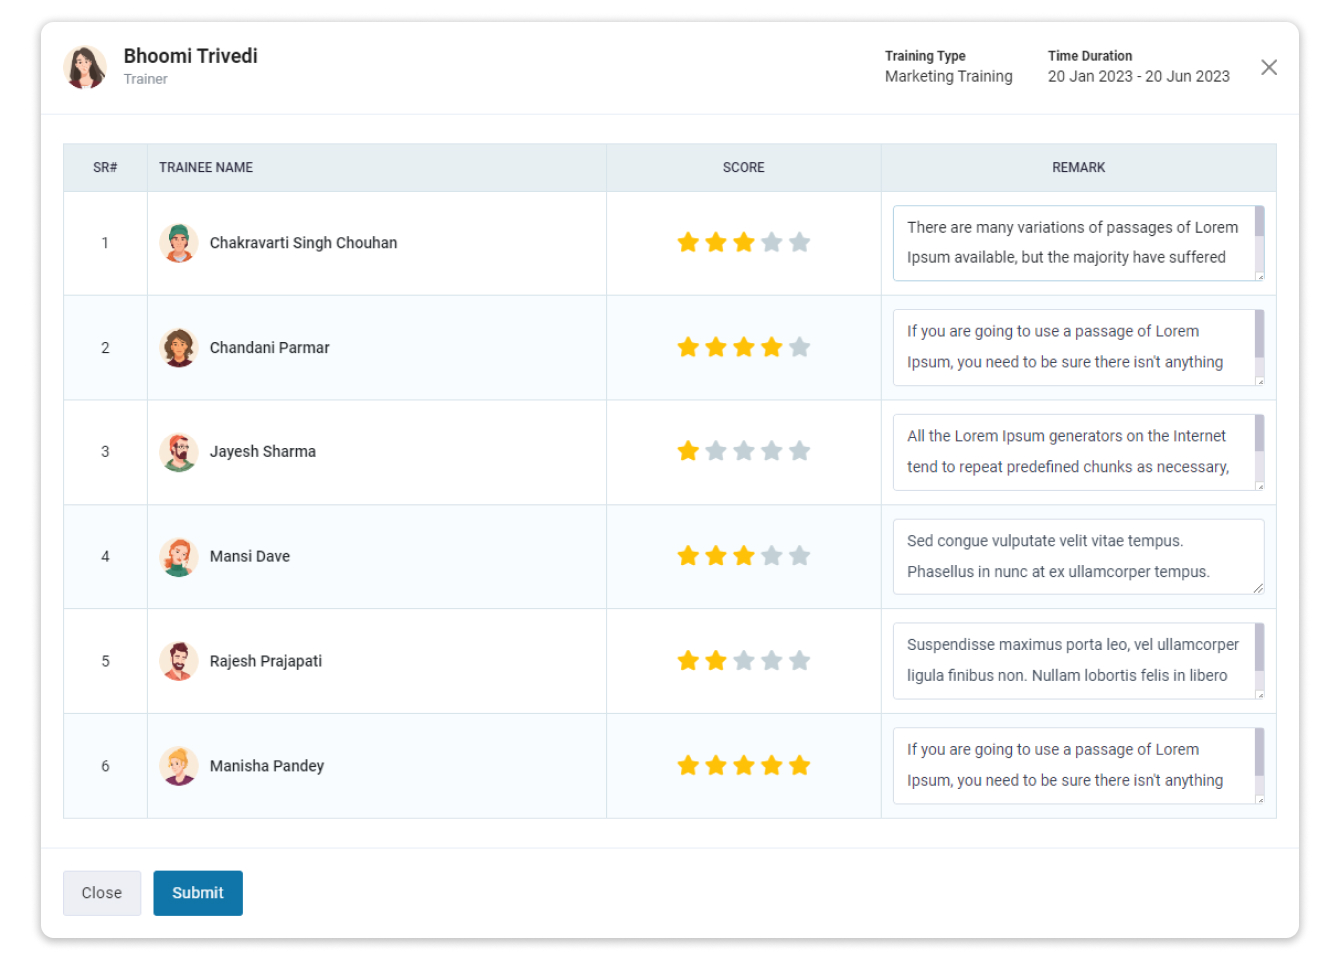Click the dialog's X close icon
The width and height of the screenshot is (1340, 960).
pos(1270,67)
